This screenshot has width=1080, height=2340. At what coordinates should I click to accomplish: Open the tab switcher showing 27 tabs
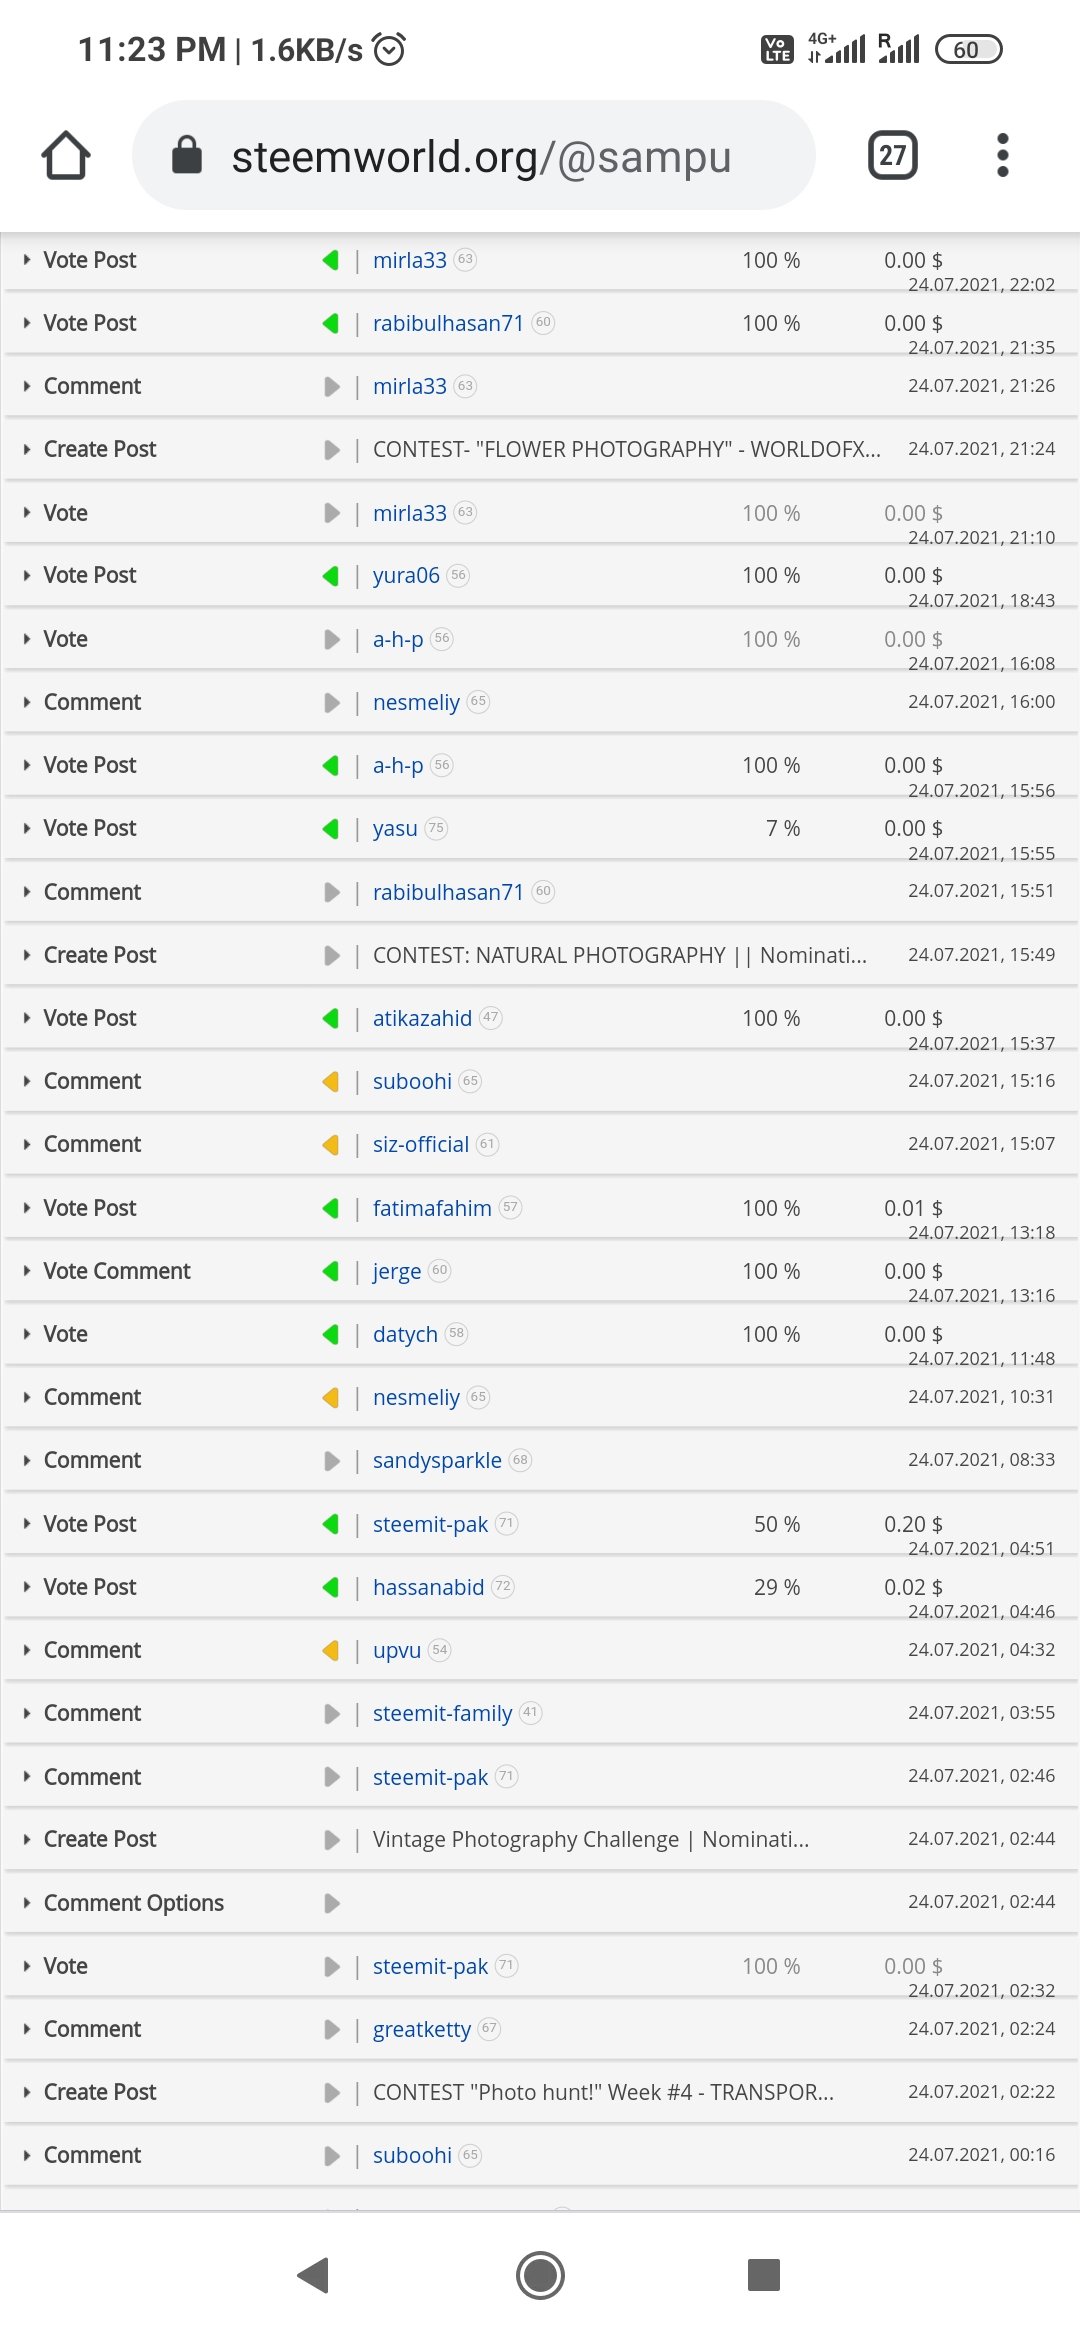coord(892,156)
